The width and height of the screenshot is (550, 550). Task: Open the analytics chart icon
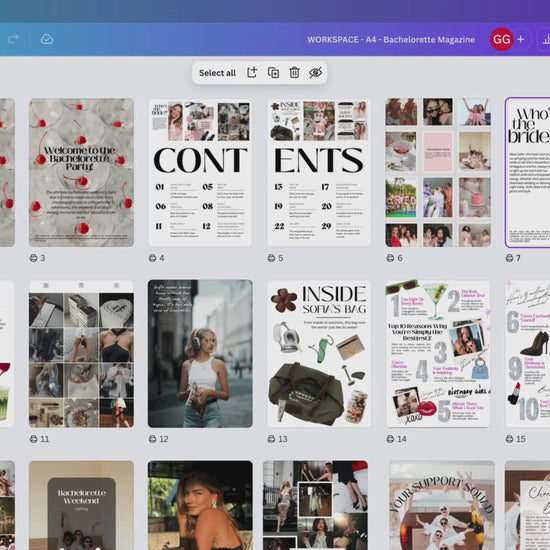[x=546, y=39]
